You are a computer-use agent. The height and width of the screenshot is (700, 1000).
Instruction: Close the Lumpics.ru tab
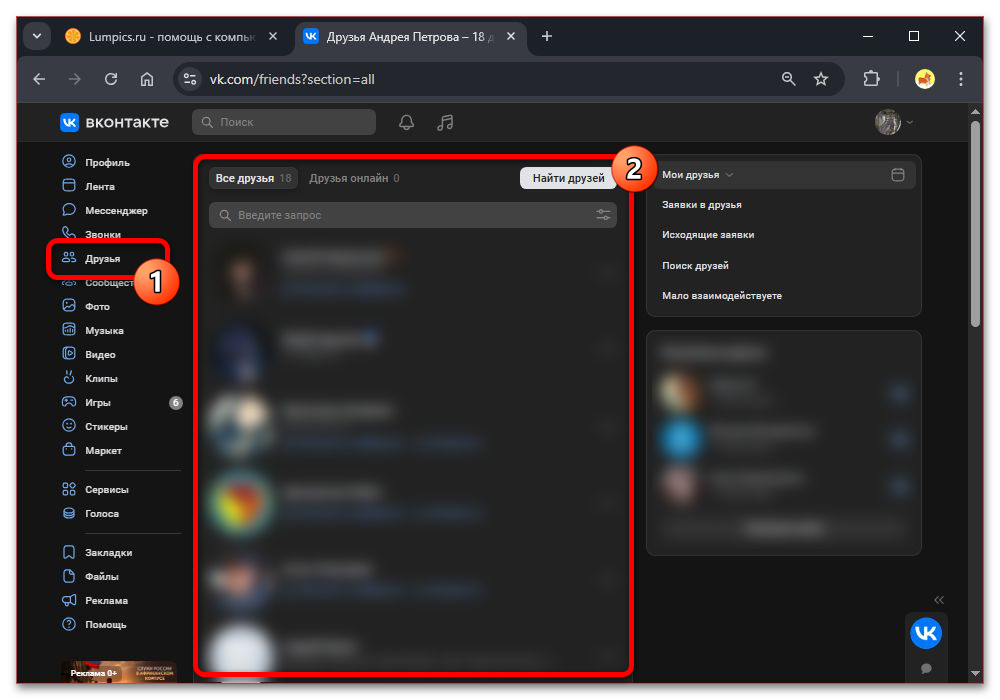[x=273, y=36]
